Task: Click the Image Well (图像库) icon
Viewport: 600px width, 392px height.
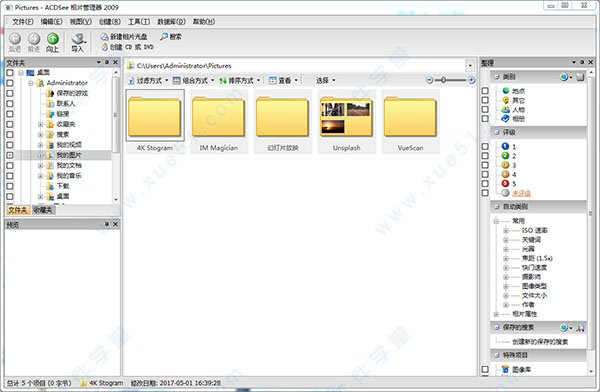Action: (x=505, y=369)
